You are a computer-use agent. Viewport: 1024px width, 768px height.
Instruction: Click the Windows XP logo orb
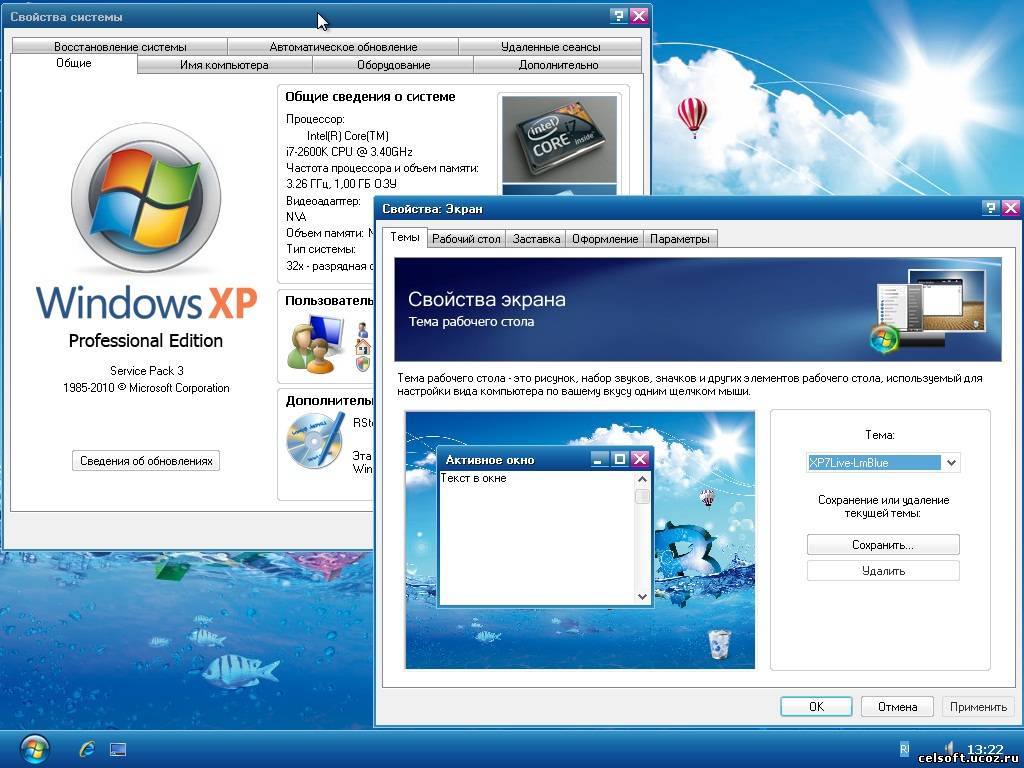146,198
